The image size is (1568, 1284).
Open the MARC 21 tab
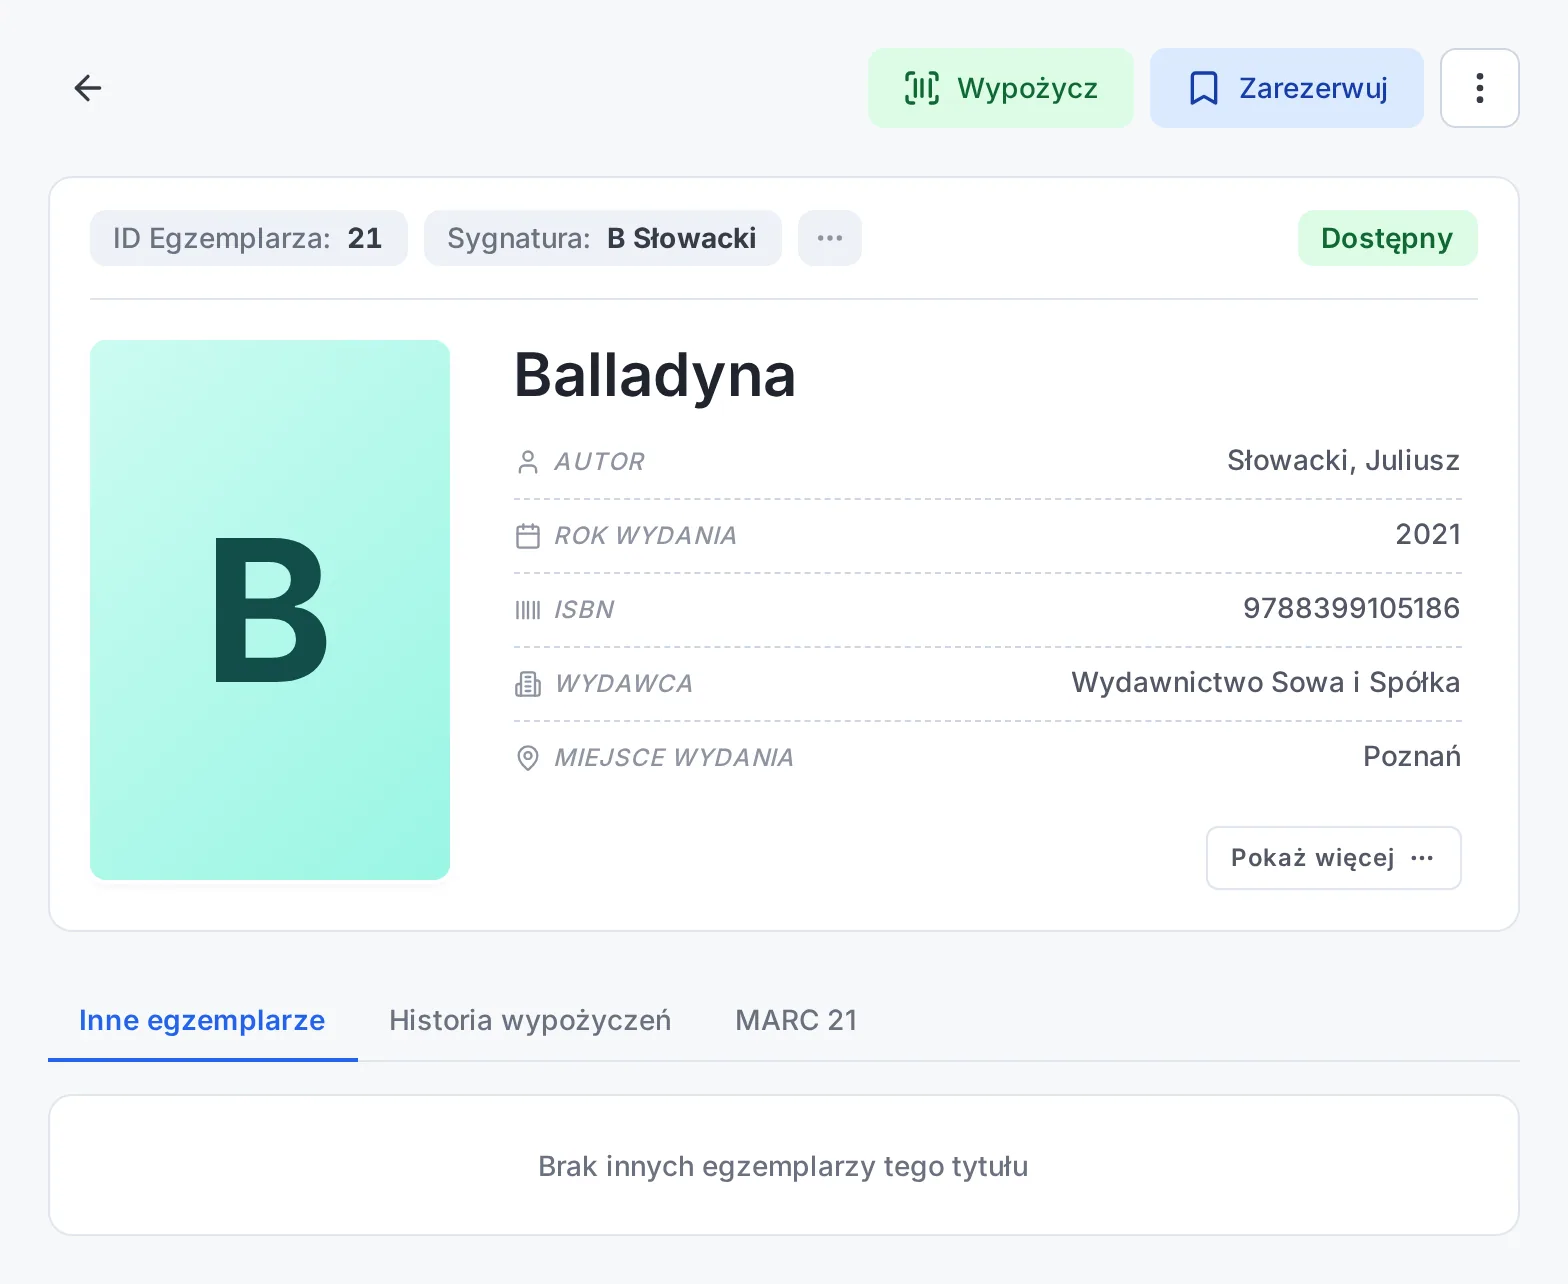tap(796, 1020)
